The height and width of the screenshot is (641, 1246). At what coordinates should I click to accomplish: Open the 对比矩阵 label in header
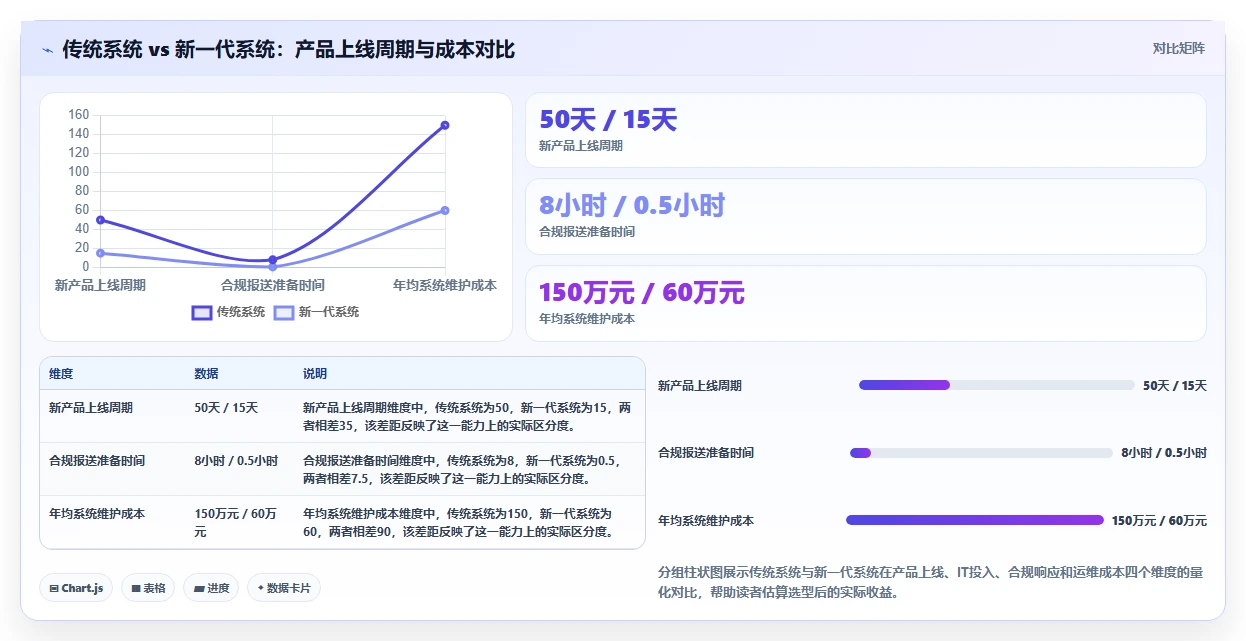pos(1179,48)
